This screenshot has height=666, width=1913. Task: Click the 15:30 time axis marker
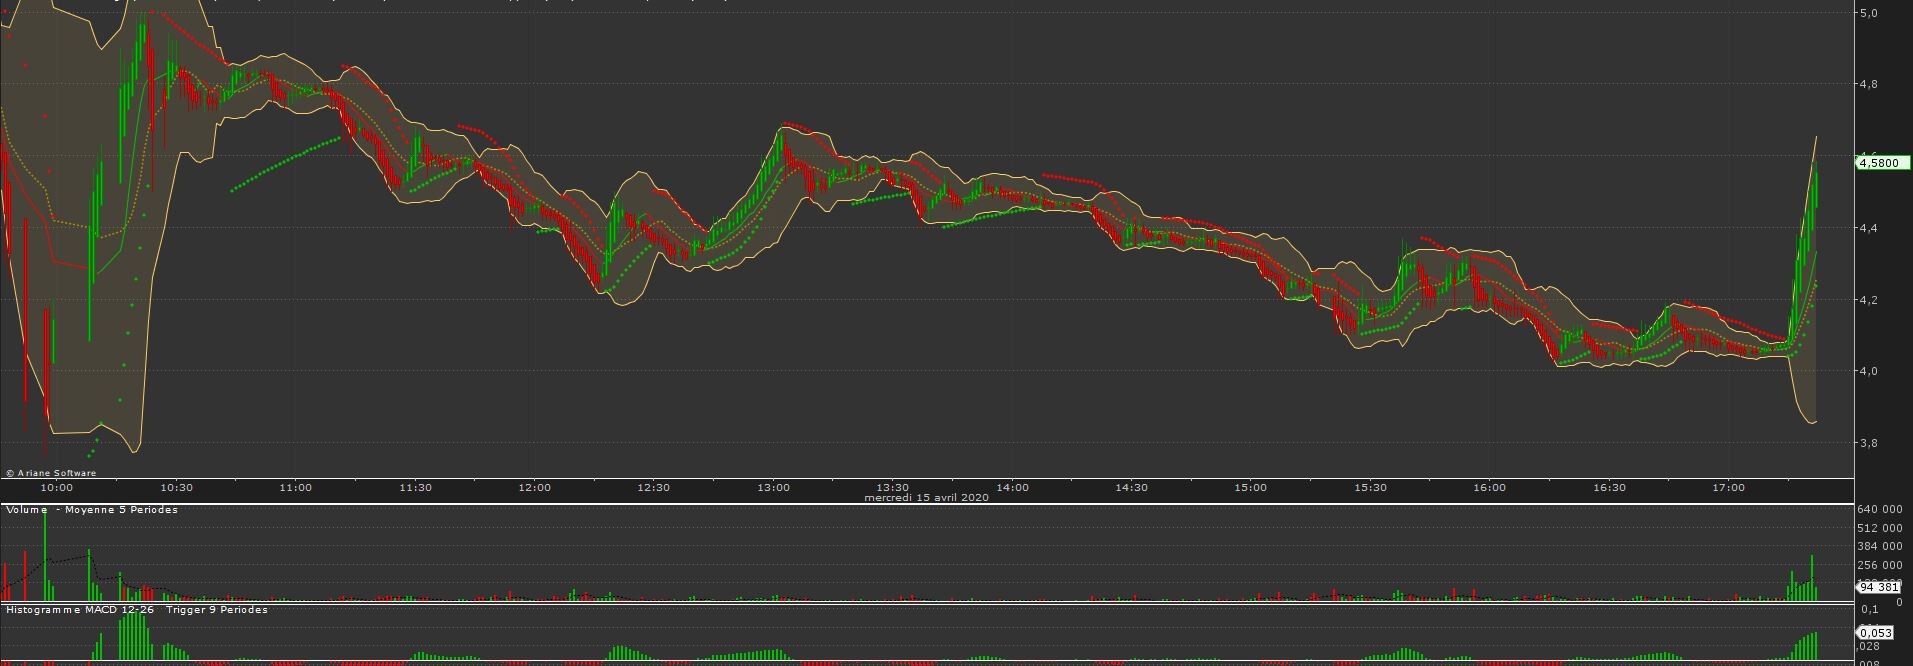pos(1370,488)
